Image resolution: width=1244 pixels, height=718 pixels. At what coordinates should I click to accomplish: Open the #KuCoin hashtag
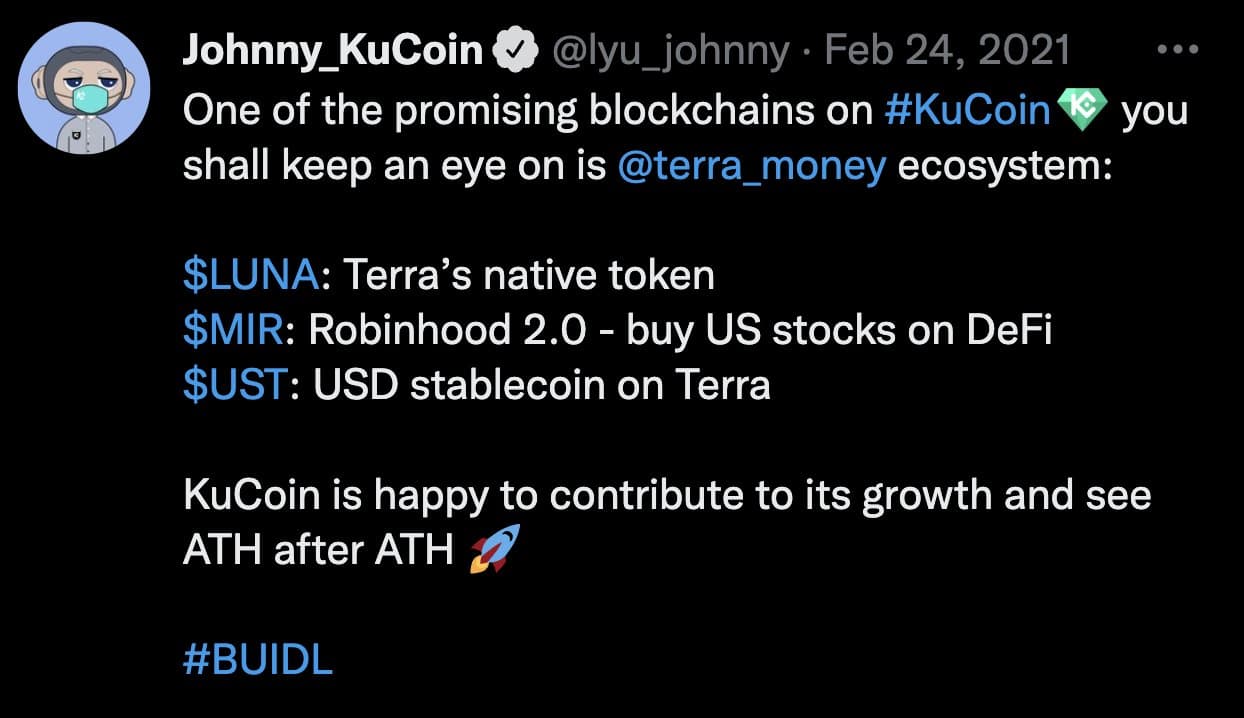(968, 111)
